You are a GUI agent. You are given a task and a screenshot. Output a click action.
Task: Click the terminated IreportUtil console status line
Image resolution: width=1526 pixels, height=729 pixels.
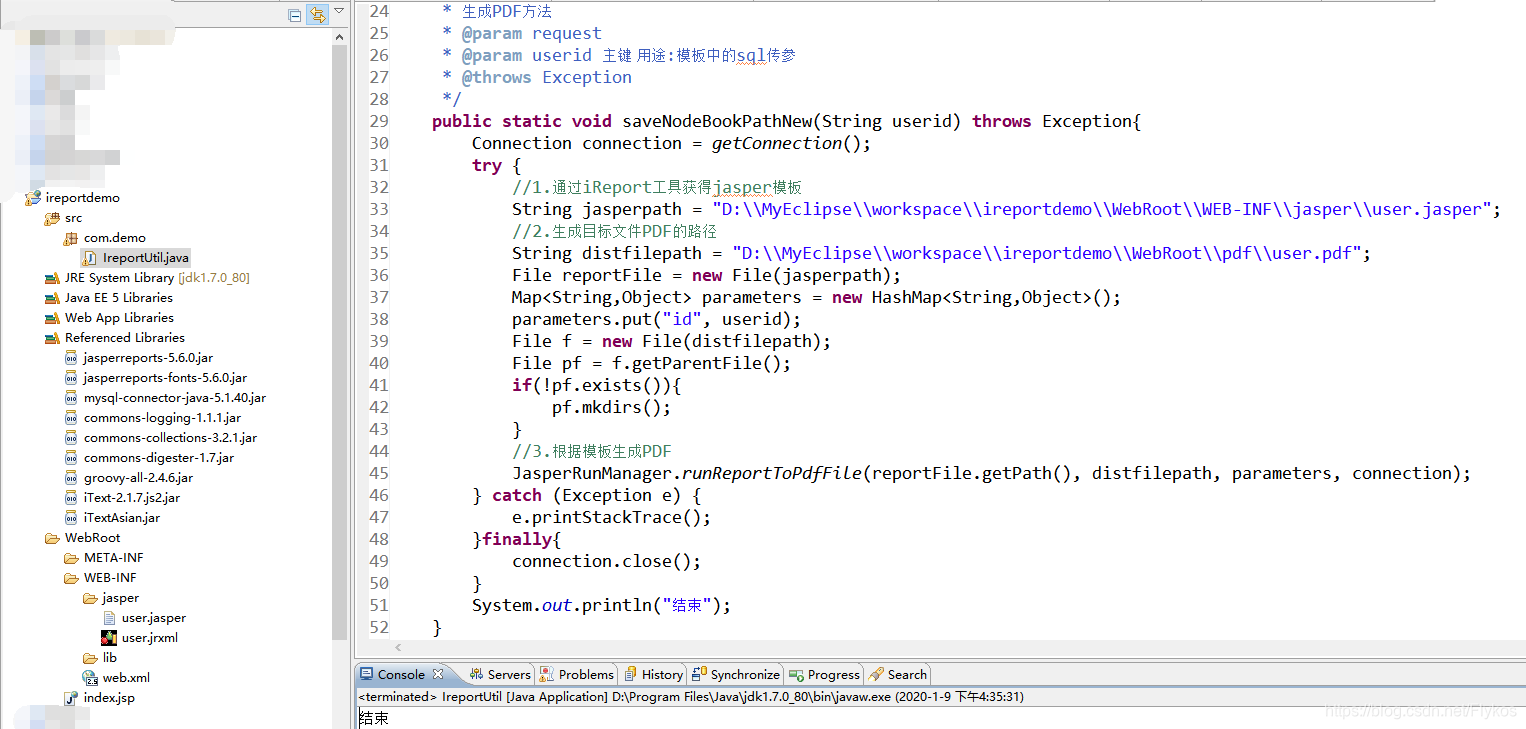pos(691,696)
